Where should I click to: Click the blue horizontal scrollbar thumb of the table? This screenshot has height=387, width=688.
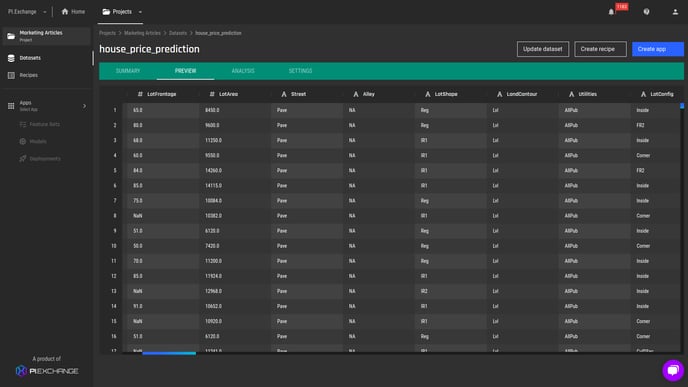point(169,353)
